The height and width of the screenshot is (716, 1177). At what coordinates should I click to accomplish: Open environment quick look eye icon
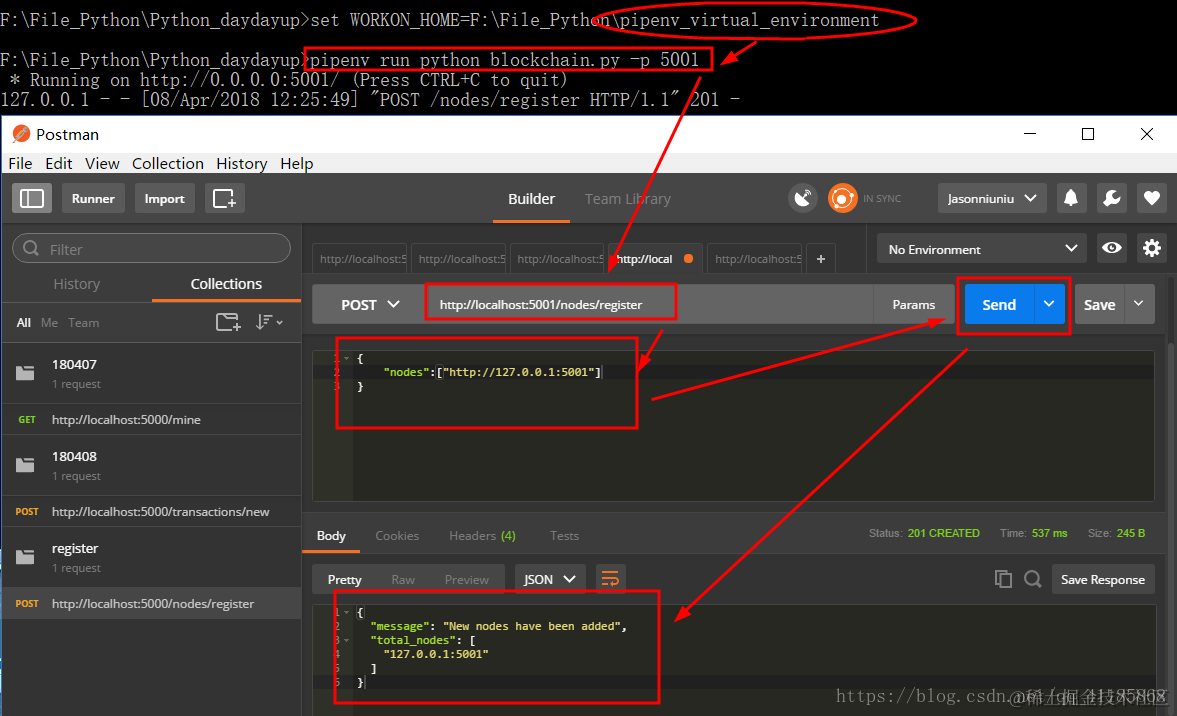click(x=1112, y=248)
